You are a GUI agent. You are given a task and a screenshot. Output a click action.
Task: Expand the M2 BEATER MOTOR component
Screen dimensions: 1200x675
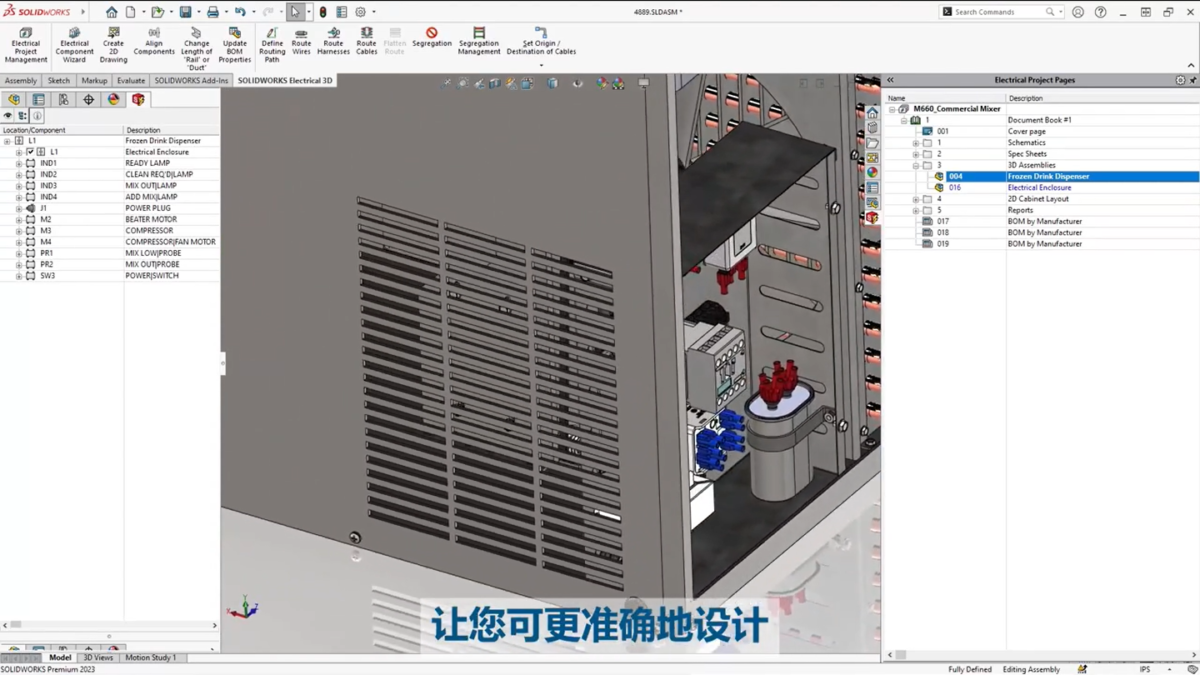(x=19, y=219)
